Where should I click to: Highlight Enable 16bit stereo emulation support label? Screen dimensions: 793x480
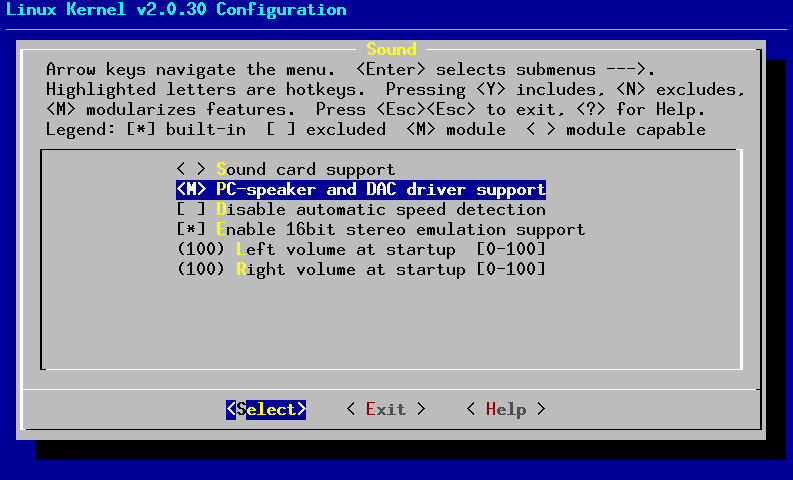pos(400,230)
